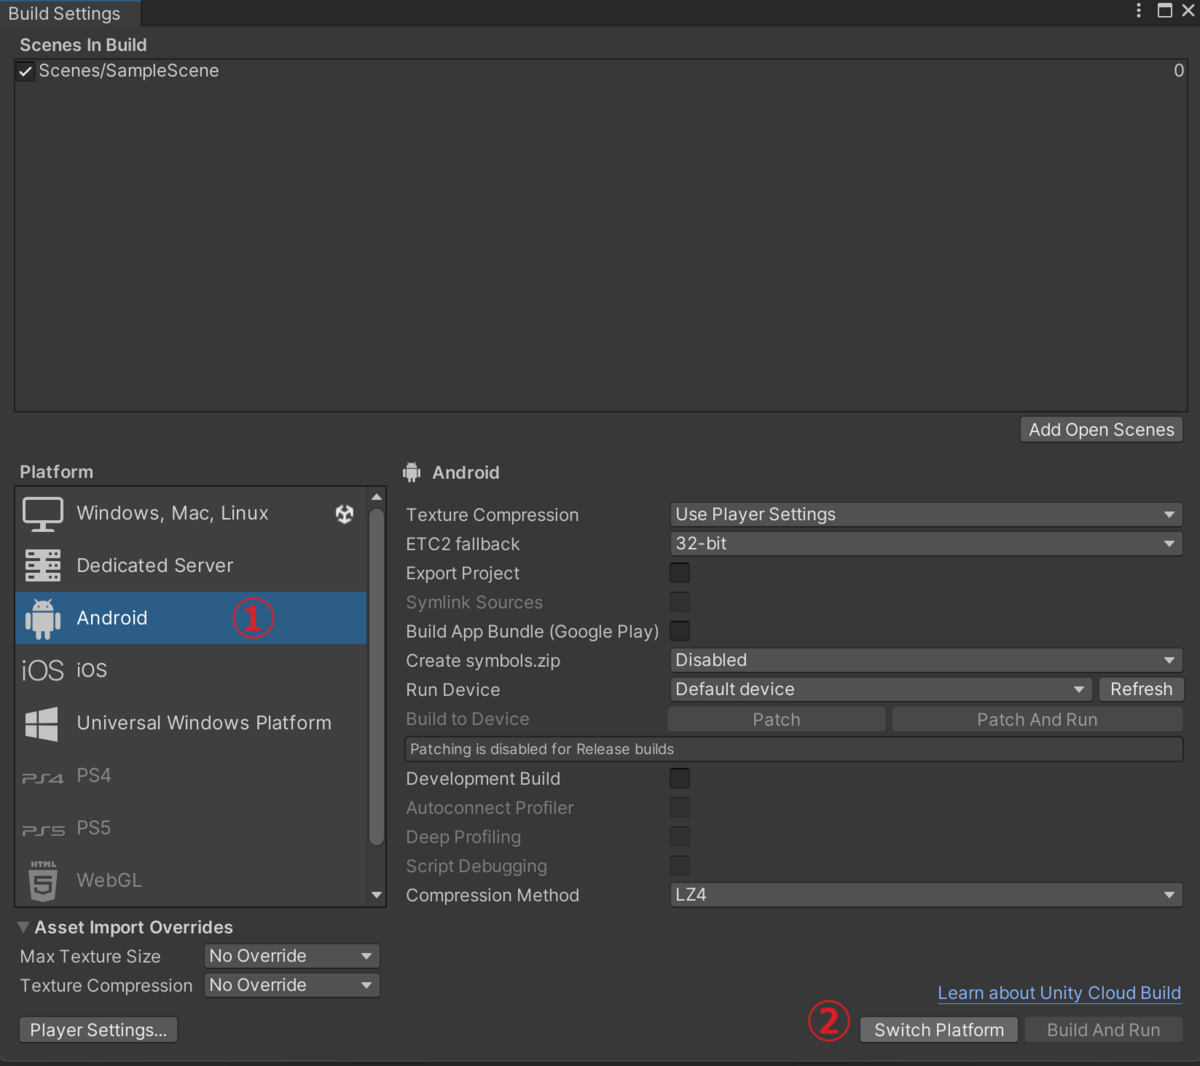Click the Windows, Mac, Linux monitor icon

43,514
